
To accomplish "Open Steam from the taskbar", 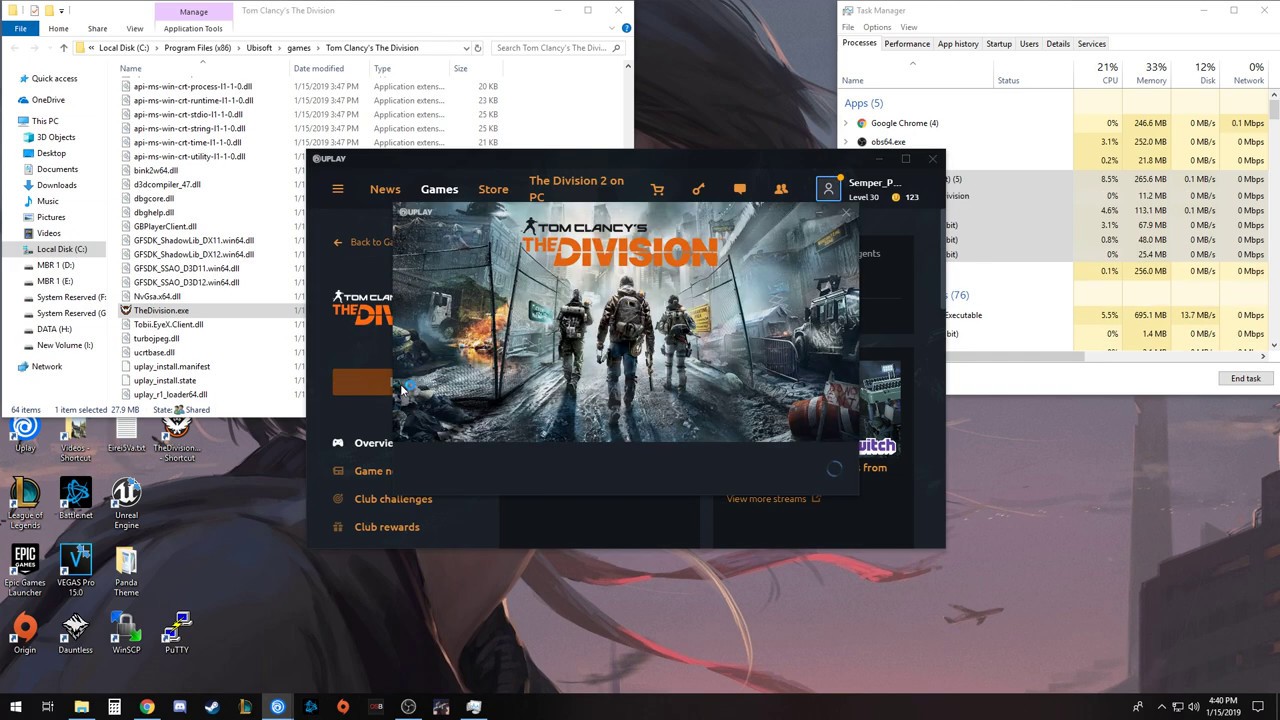I will (x=212, y=707).
